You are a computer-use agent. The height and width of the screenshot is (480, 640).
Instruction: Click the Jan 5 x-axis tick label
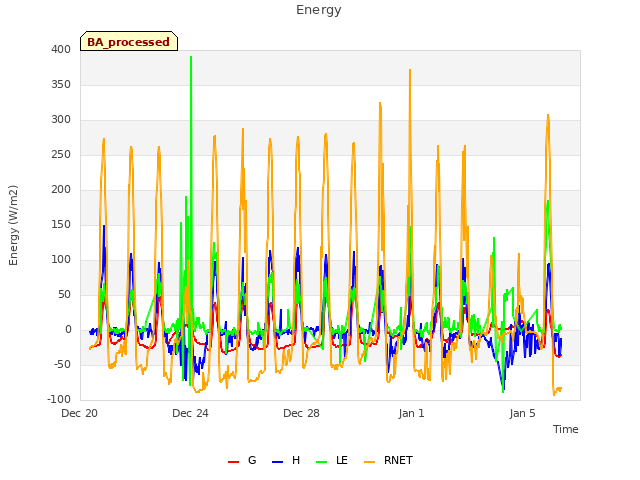coord(522,413)
